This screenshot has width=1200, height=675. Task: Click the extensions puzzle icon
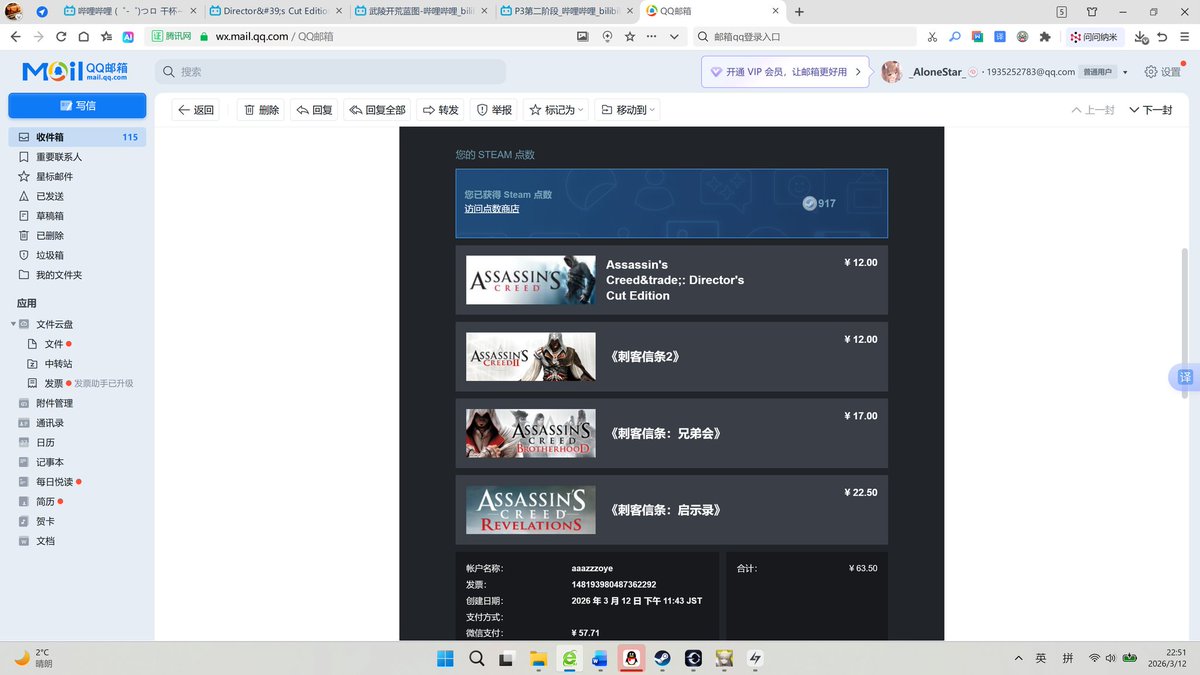(x=1045, y=37)
